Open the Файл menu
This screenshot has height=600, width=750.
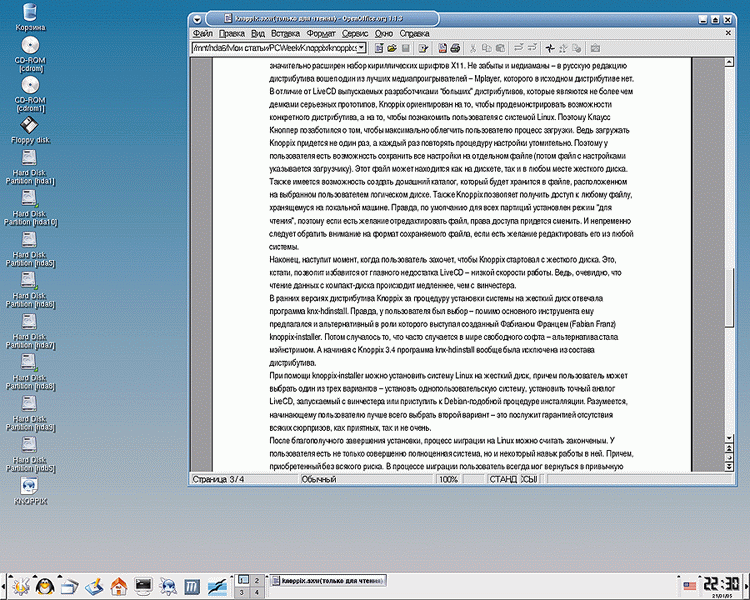[x=201, y=33]
